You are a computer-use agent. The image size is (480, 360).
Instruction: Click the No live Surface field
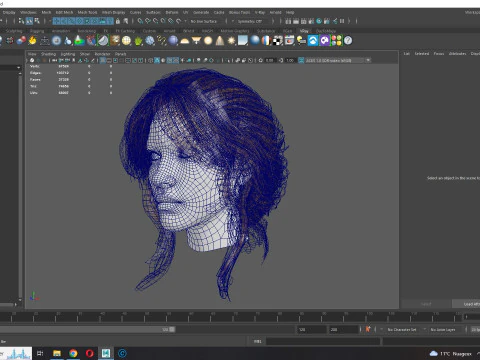point(204,21)
